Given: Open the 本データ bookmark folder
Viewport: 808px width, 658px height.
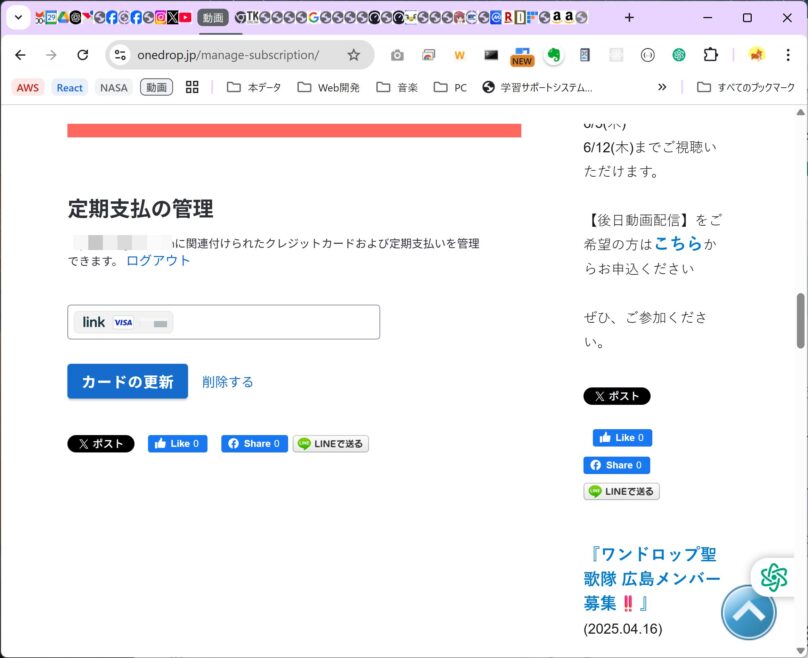Looking at the screenshot, I should click(x=255, y=87).
